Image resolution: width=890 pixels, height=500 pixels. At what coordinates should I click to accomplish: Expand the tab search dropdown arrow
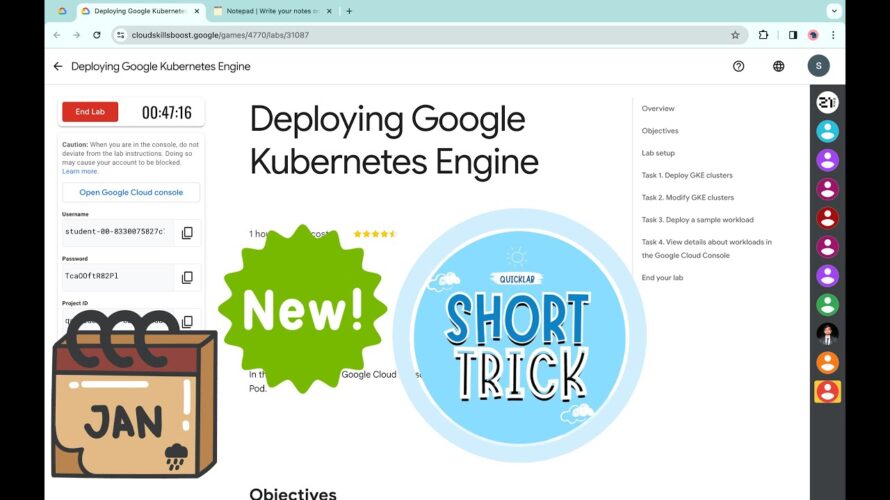[x=834, y=11]
